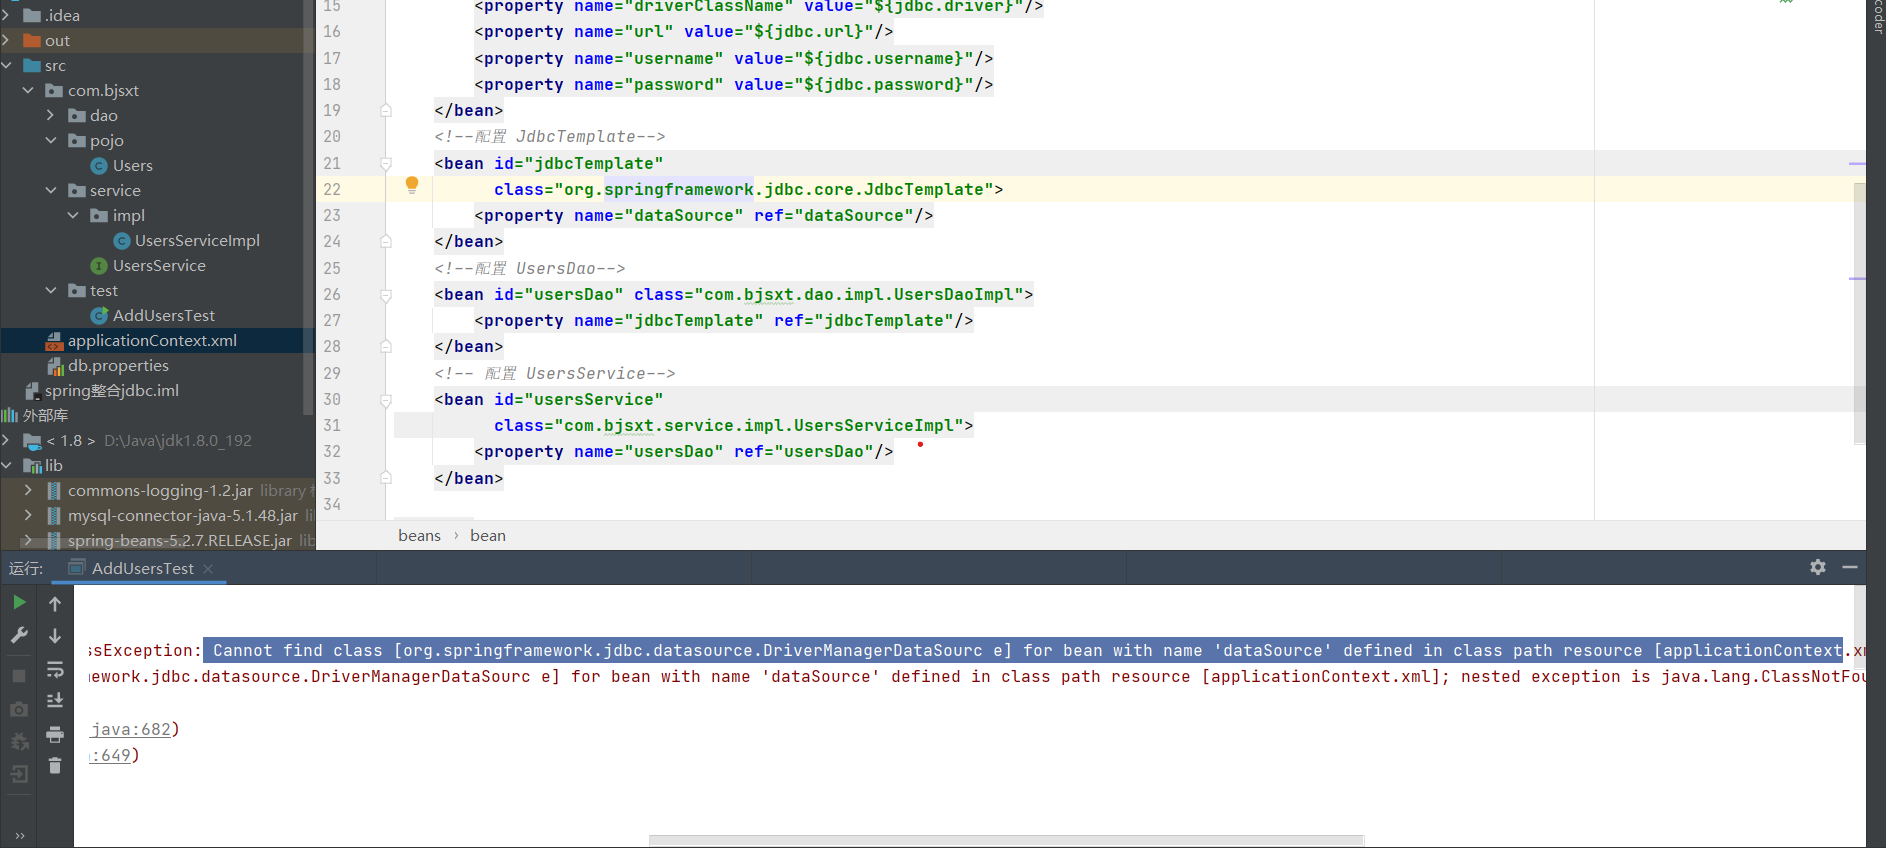1886x848 pixels.
Task: Expand the .idea folder
Action: coord(7,15)
